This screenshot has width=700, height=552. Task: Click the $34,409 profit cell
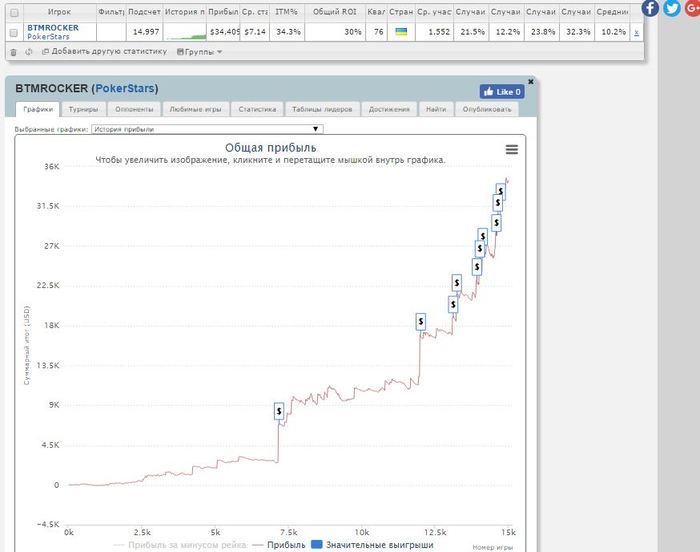pos(224,32)
